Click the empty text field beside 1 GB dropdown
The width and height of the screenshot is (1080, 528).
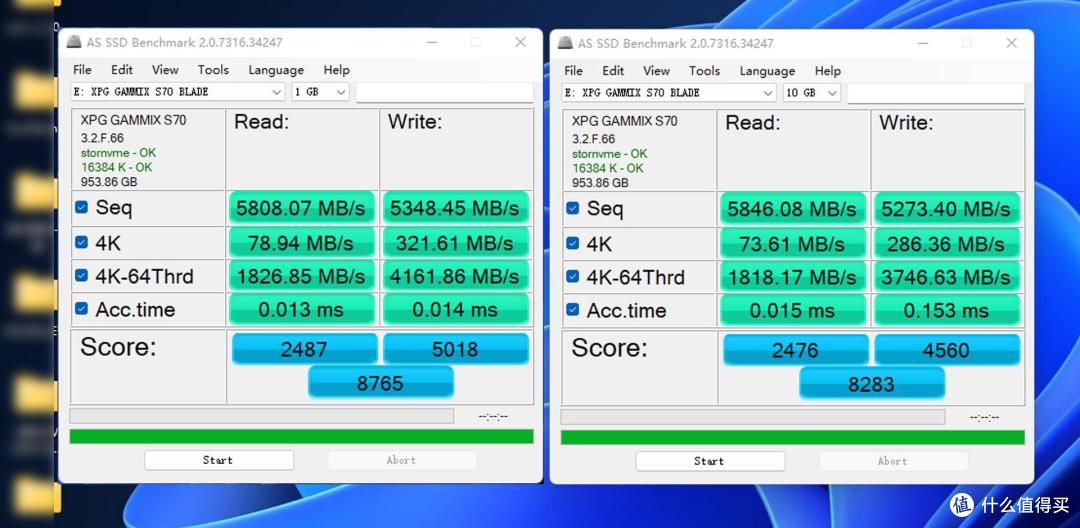tap(444, 92)
